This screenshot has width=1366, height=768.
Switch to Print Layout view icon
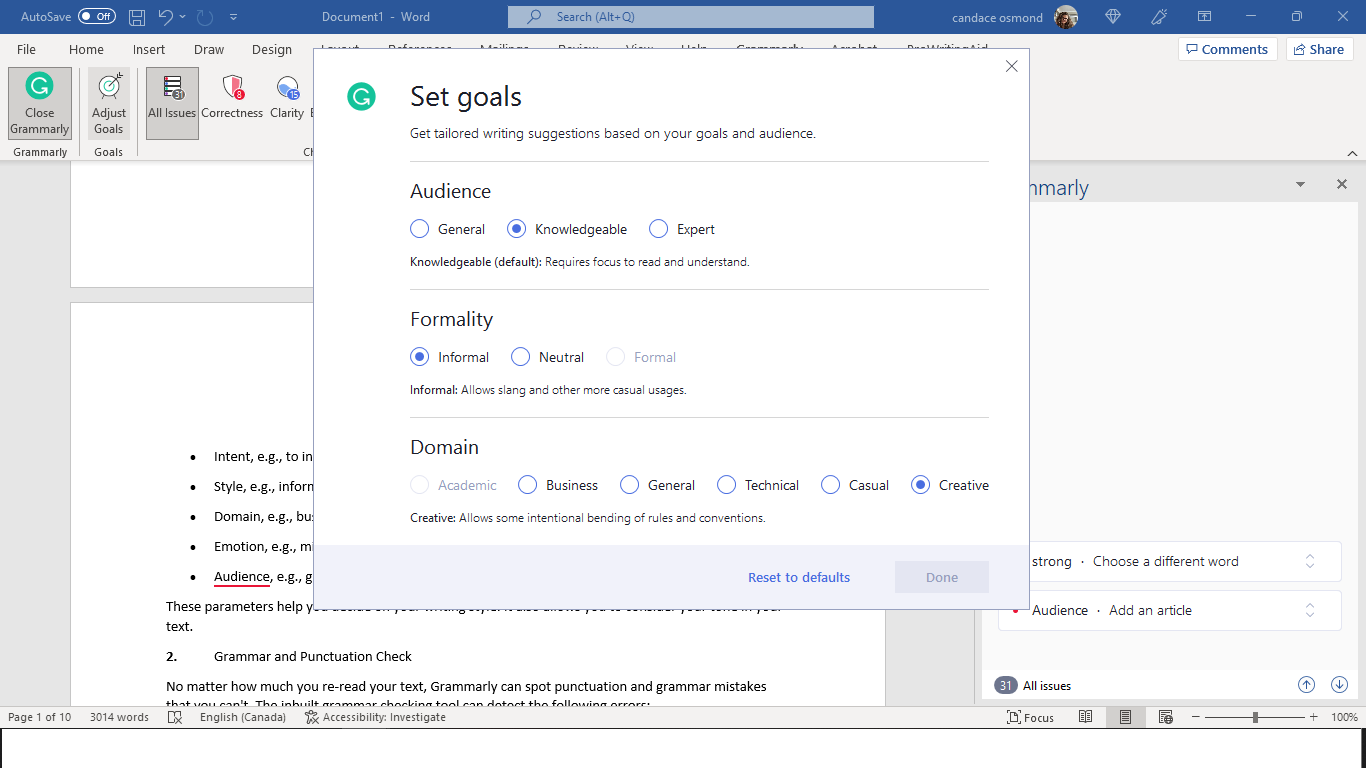coord(1126,717)
